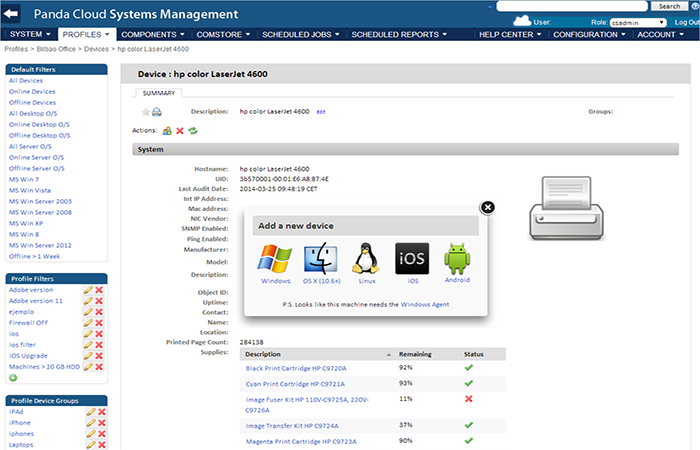Click the Online Devices filter link
The image size is (700, 450).
point(32,91)
